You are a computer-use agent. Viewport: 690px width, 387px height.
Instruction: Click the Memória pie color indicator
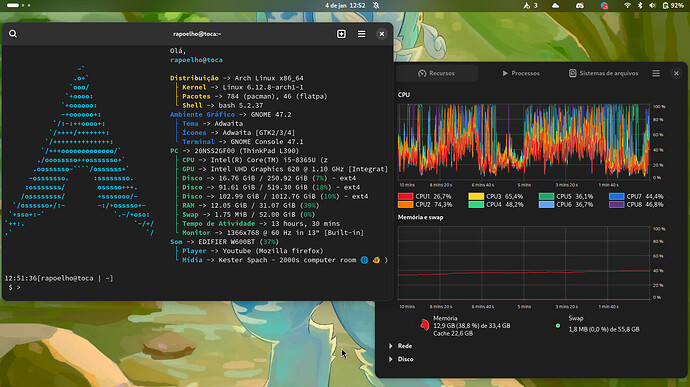(x=424, y=325)
